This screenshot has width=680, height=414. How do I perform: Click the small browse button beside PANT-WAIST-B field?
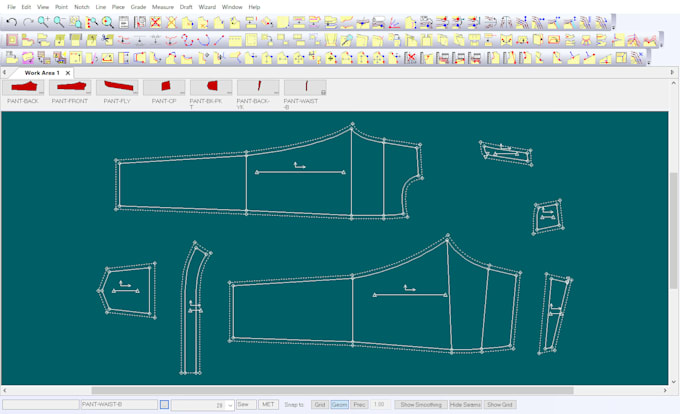click(164, 405)
